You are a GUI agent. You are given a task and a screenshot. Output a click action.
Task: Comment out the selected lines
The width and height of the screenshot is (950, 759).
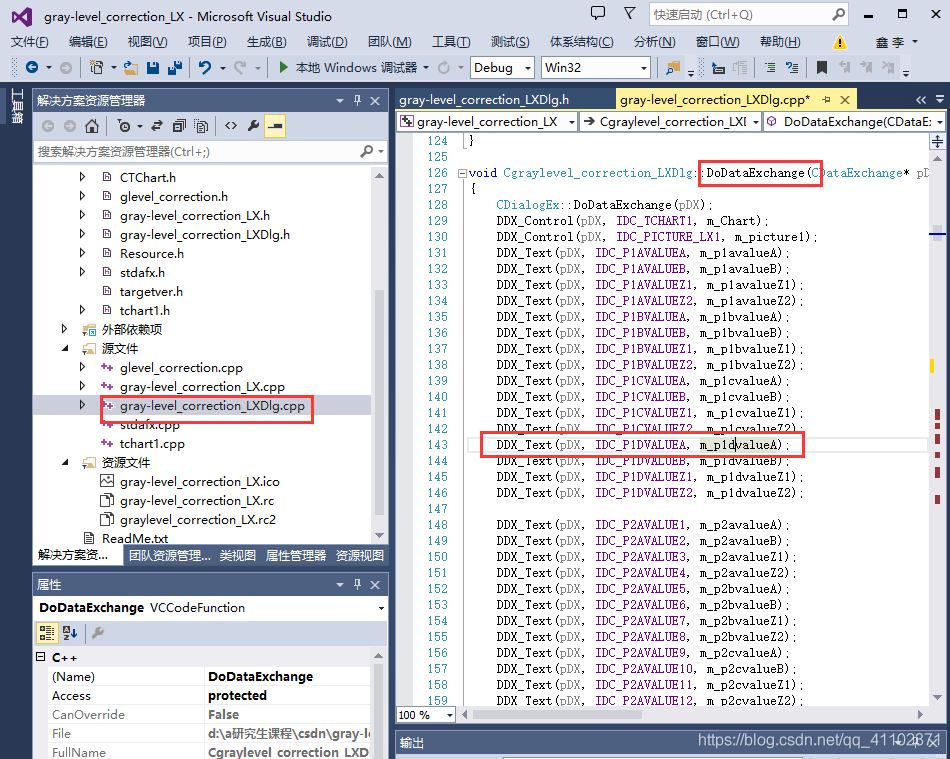[x=769, y=68]
